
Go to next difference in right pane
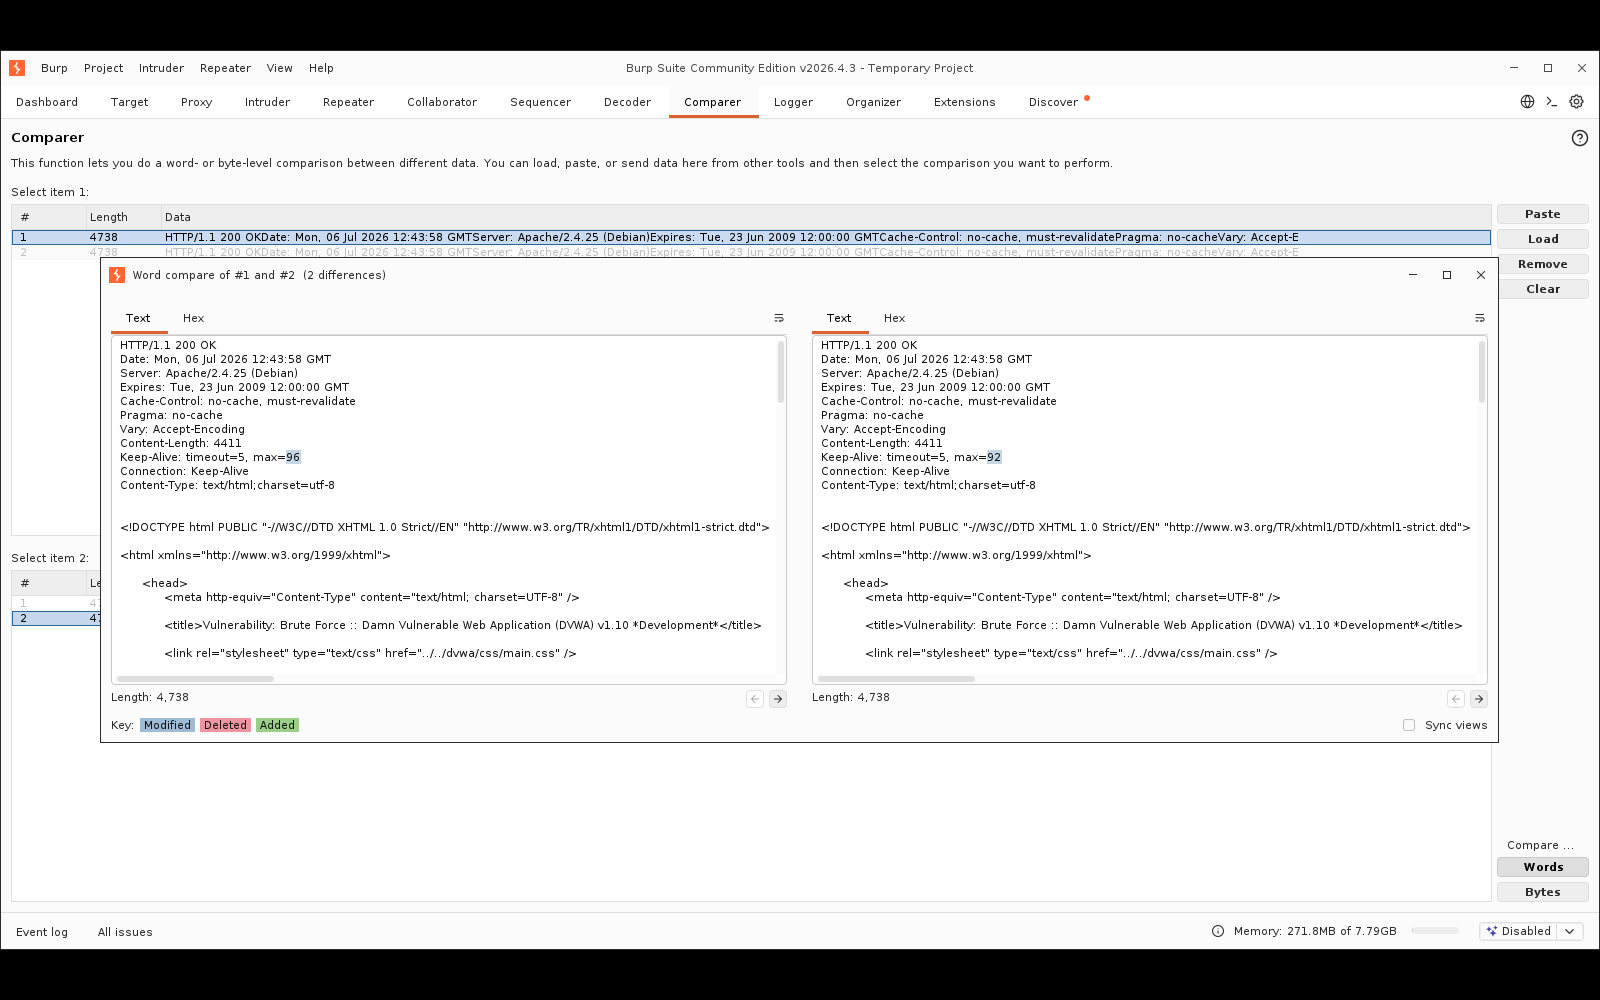1479,699
